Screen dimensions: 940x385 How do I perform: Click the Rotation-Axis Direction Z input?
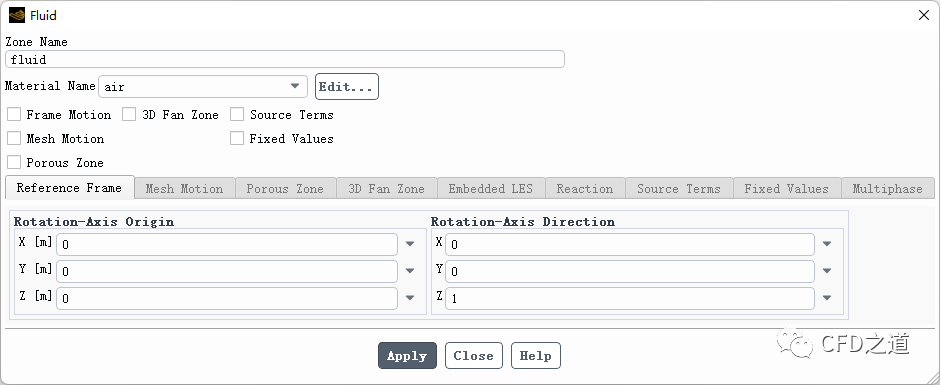(629, 298)
